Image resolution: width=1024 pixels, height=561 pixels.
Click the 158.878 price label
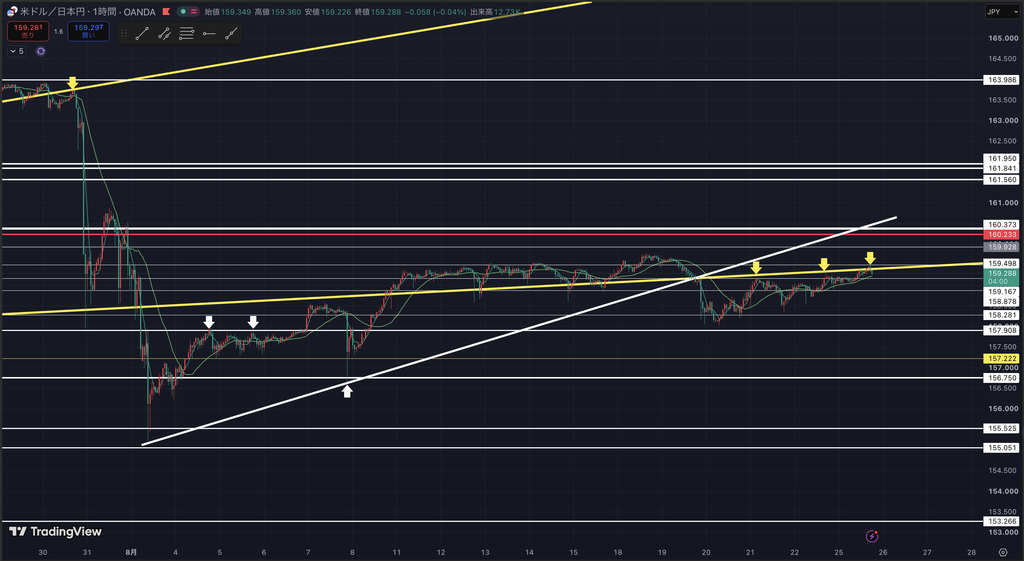pos(1002,302)
